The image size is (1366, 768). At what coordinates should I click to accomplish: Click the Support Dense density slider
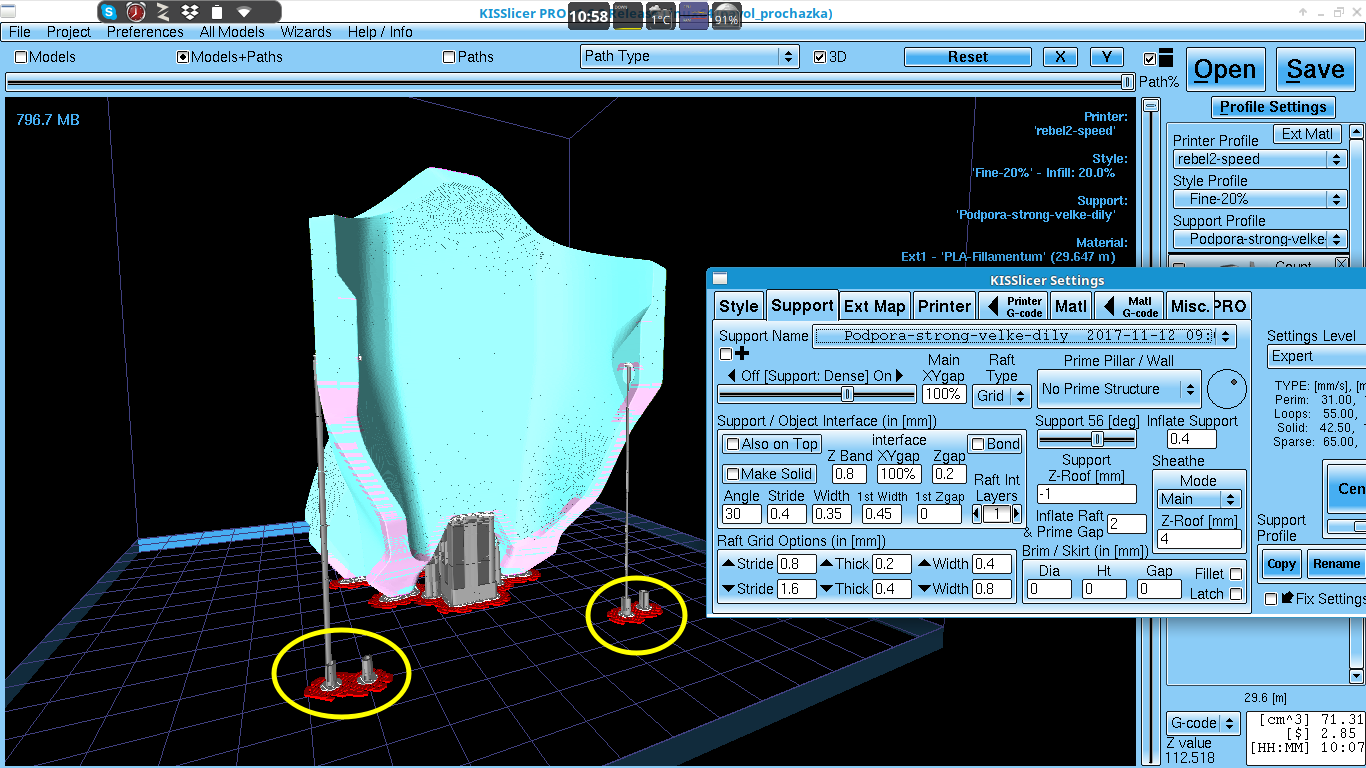point(817,394)
